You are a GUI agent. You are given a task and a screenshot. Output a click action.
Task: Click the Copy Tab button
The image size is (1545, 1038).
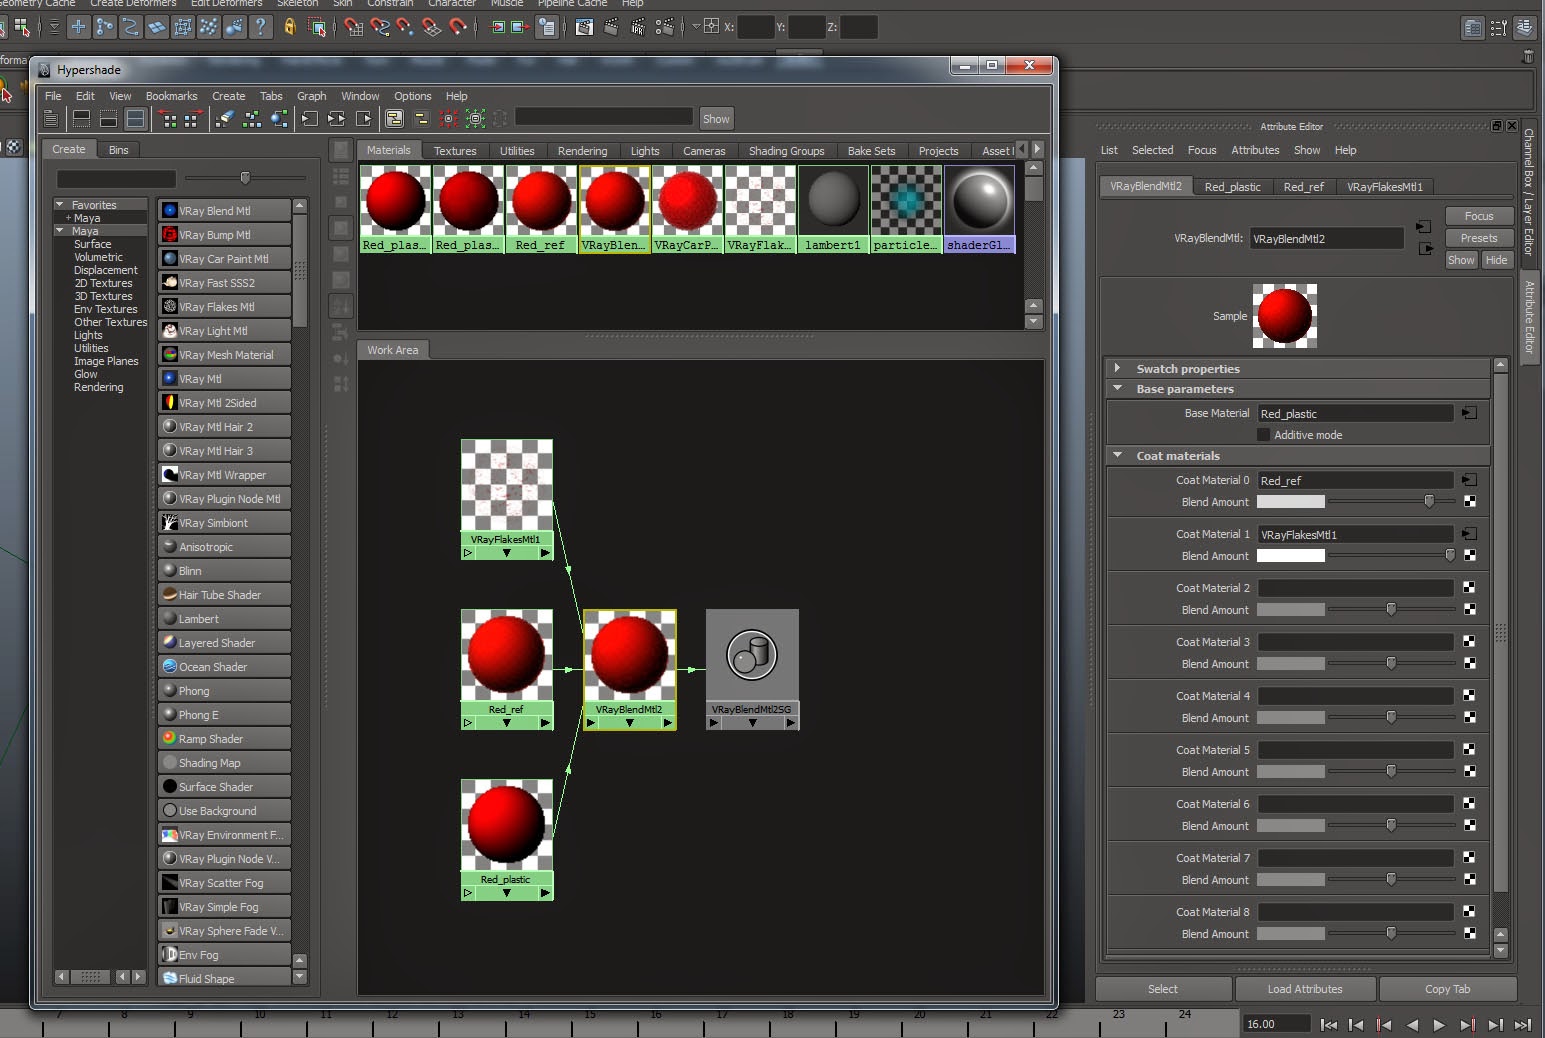pyautogui.click(x=1447, y=989)
